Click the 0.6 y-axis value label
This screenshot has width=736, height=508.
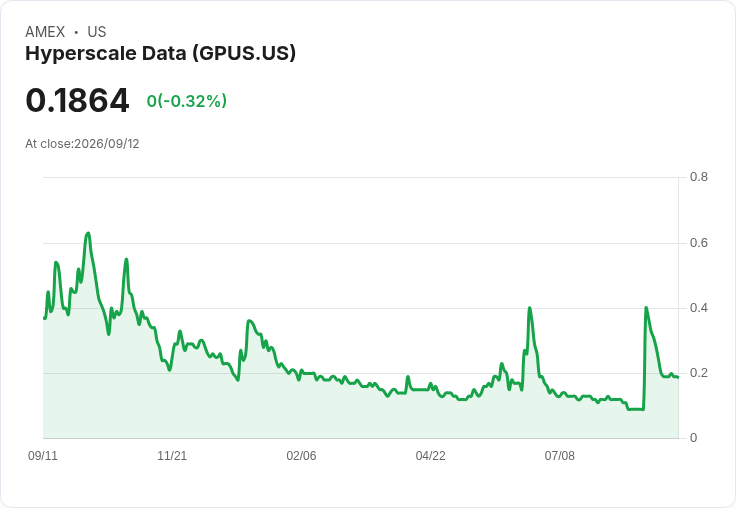point(698,243)
